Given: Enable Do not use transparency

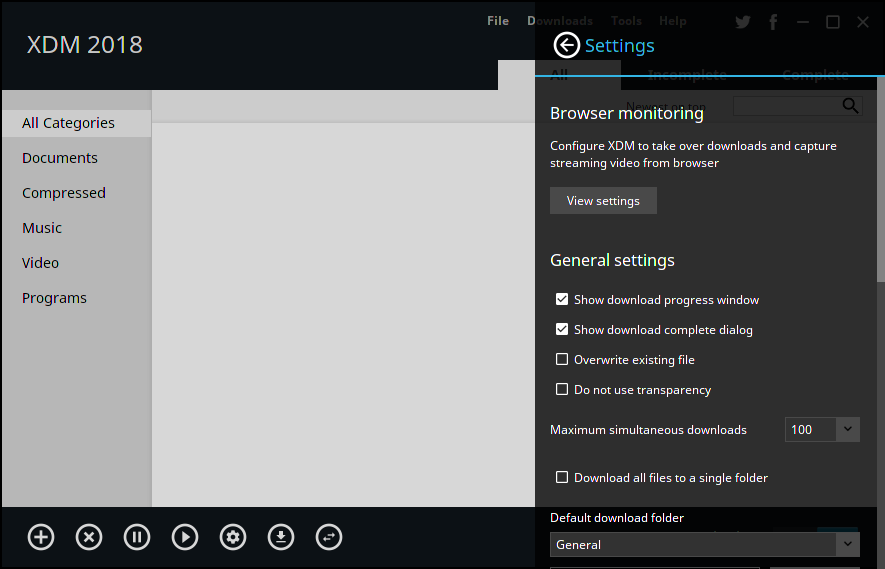Looking at the screenshot, I should click(x=562, y=389).
